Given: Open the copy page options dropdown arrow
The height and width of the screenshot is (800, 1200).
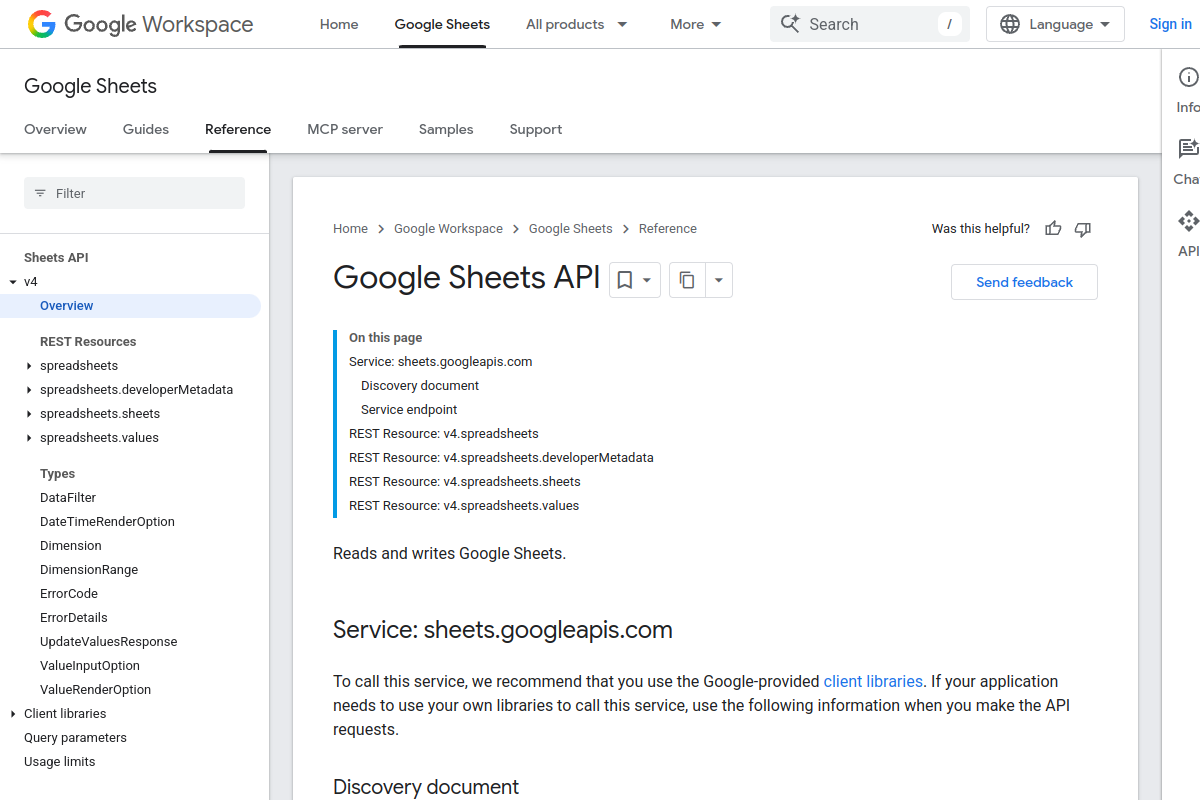Looking at the screenshot, I should 718,281.
